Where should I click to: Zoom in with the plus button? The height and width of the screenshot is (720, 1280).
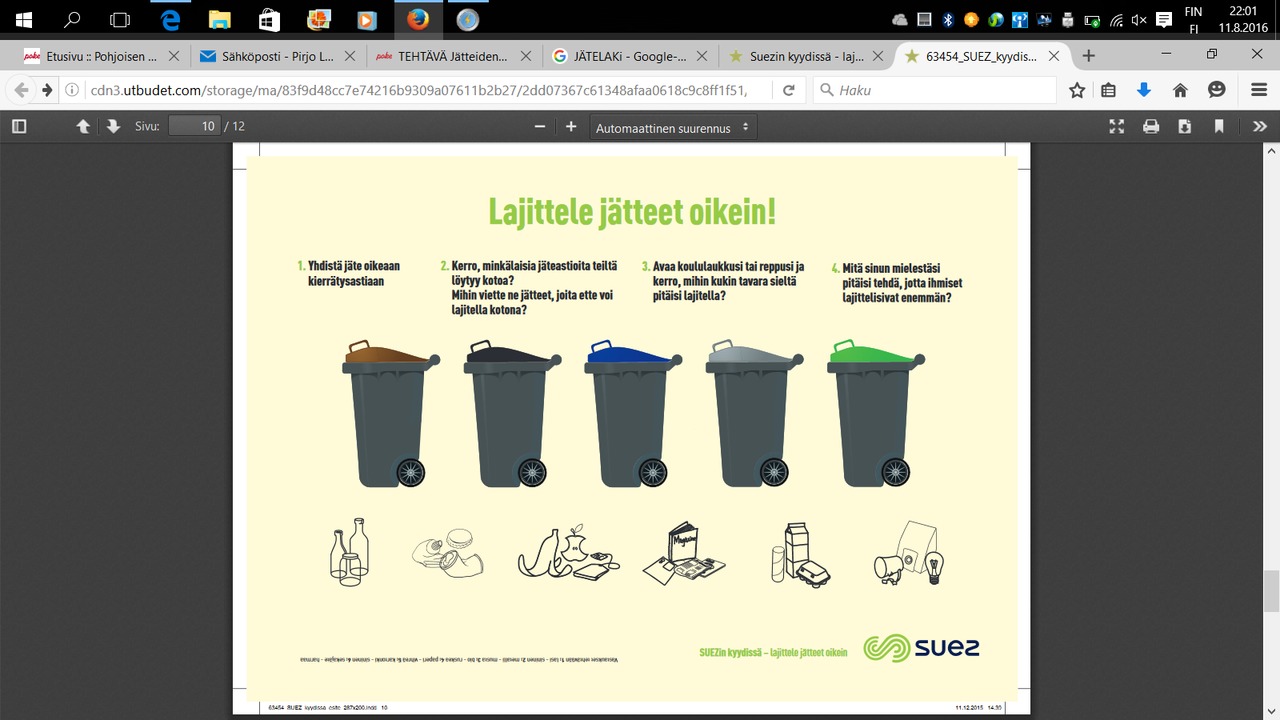tap(571, 127)
